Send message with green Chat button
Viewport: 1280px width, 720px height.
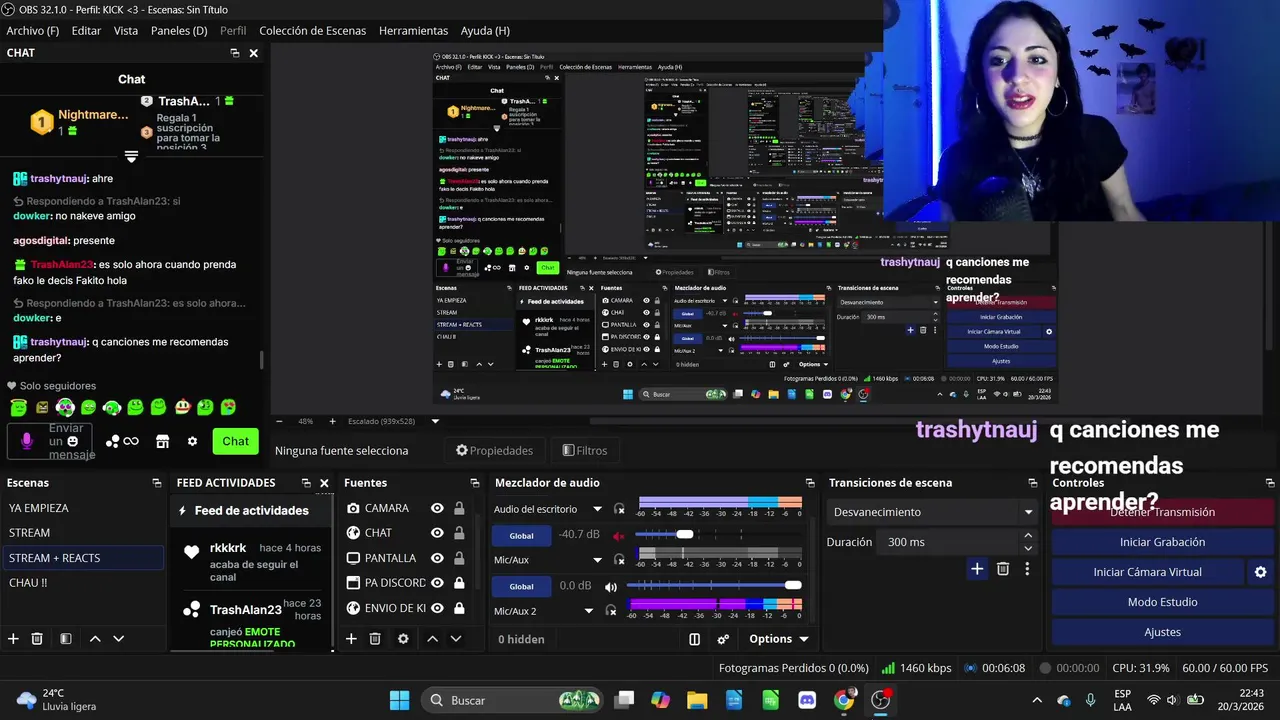(x=236, y=441)
